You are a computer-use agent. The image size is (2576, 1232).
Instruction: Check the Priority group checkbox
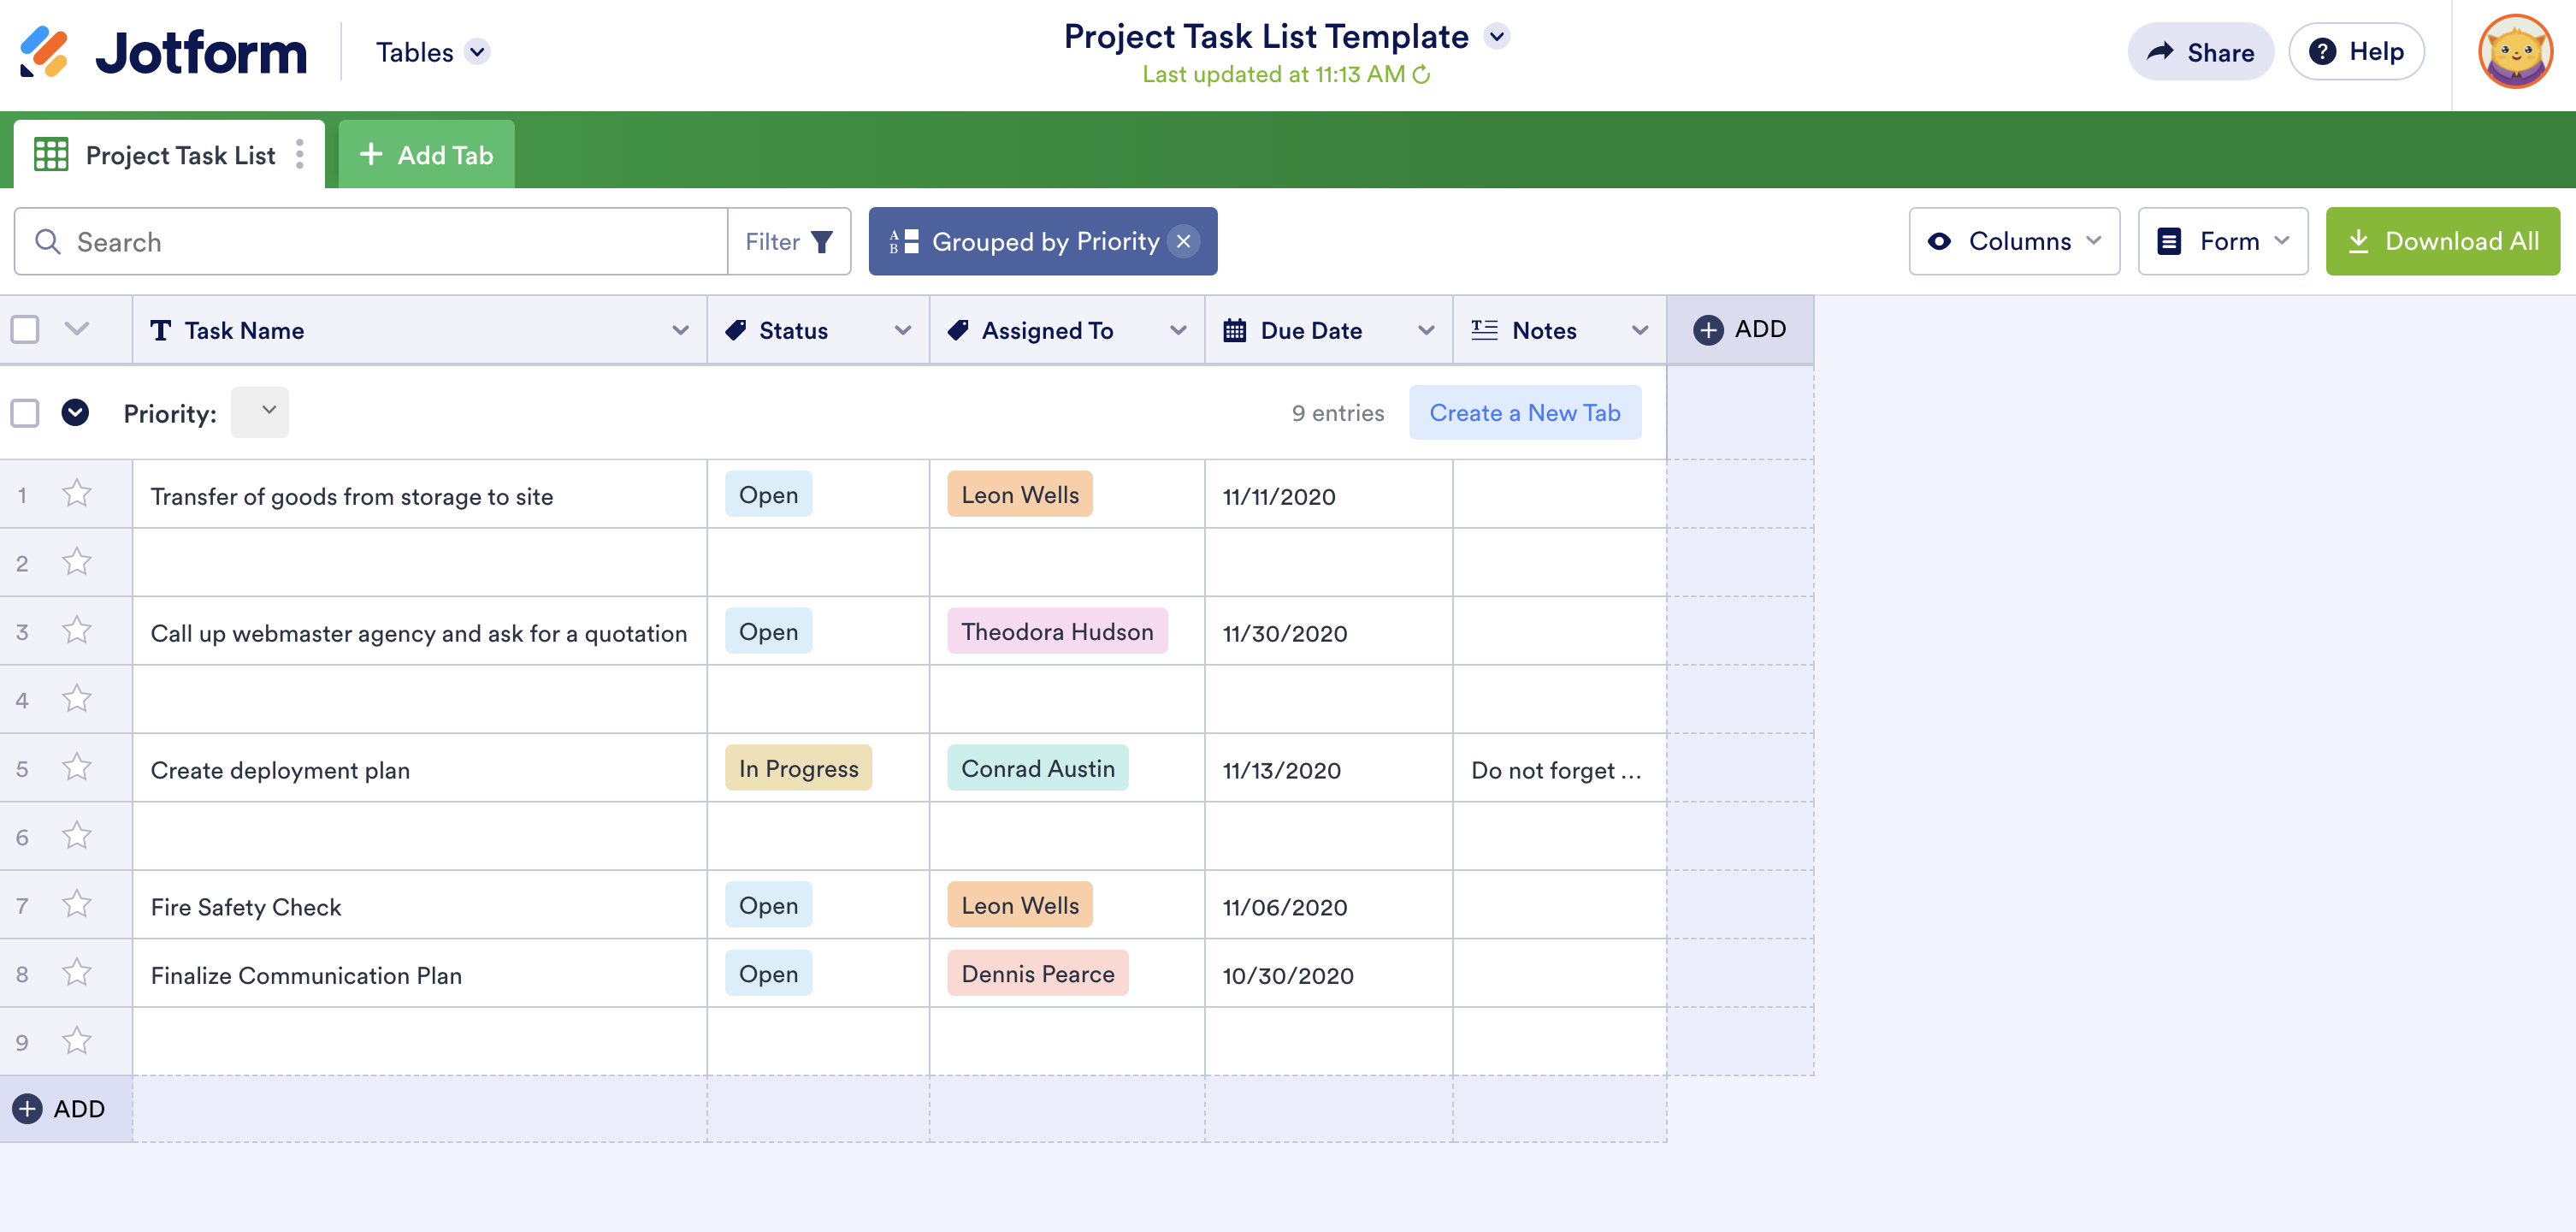pos(25,413)
